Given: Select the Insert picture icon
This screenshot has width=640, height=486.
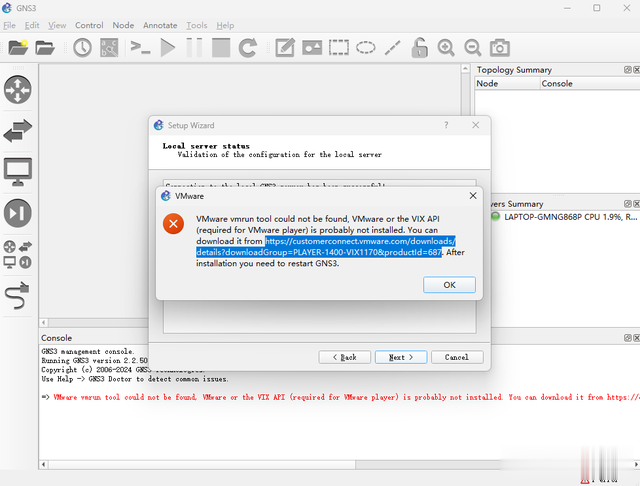Looking at the screenshot, I should [312, 48].
